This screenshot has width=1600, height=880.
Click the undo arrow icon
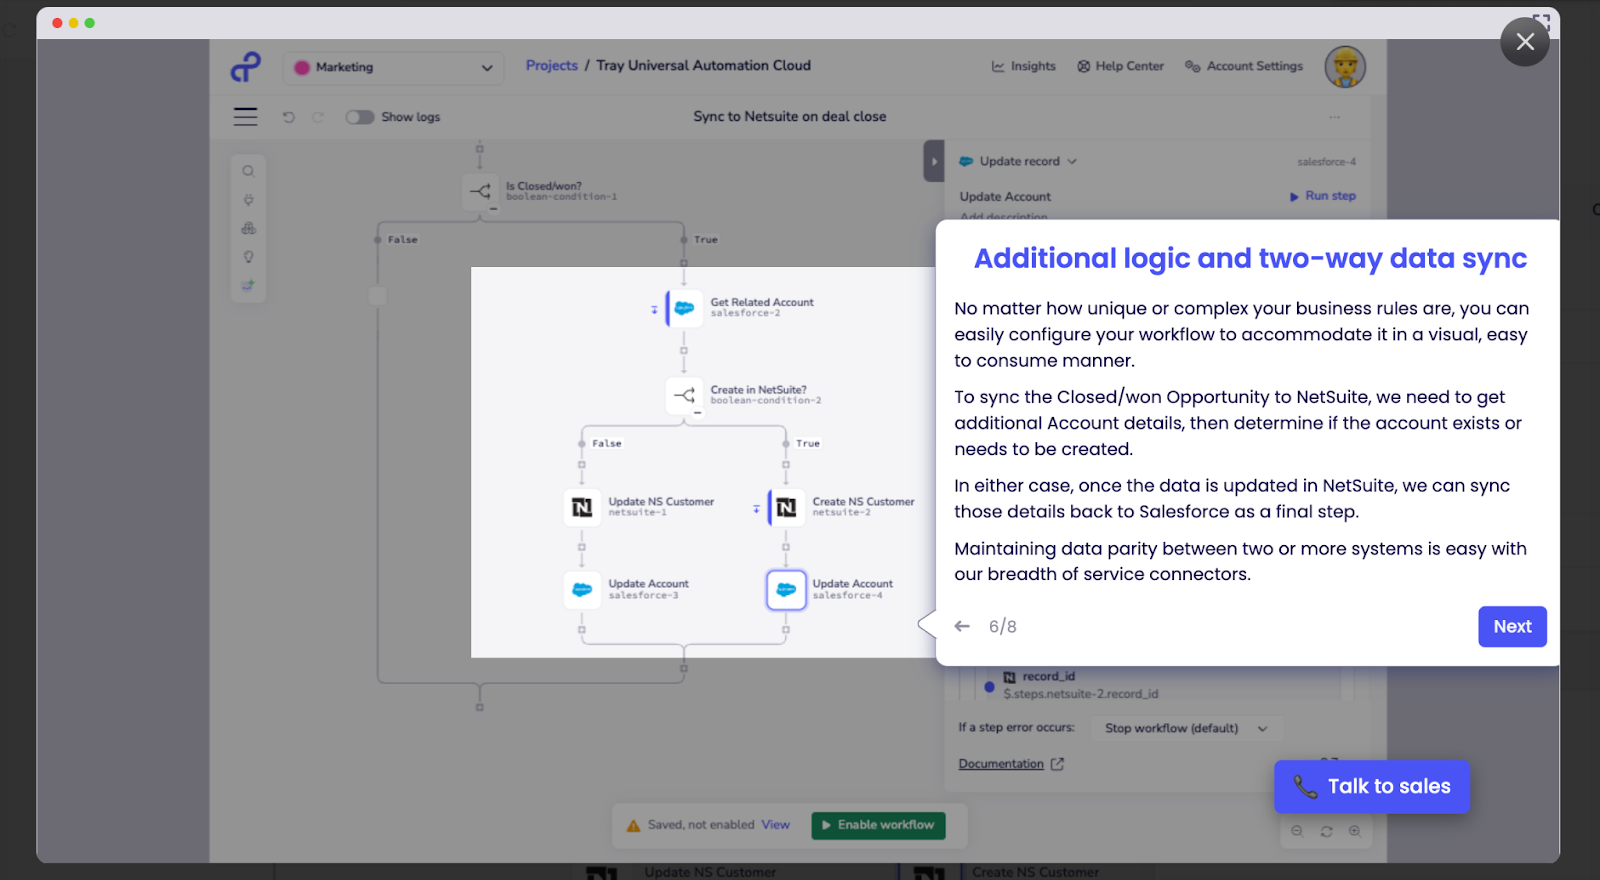[x=289, y=117]
